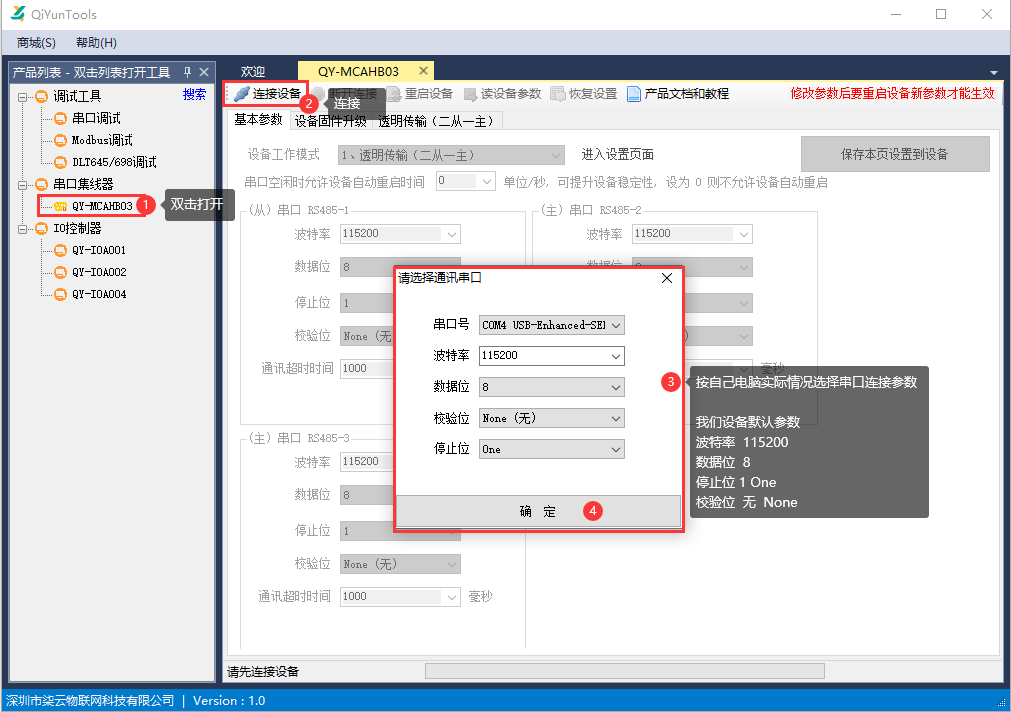Collapse the 调试工具 tree node
The image size is (1011, 712).
[x=22, y=97]
